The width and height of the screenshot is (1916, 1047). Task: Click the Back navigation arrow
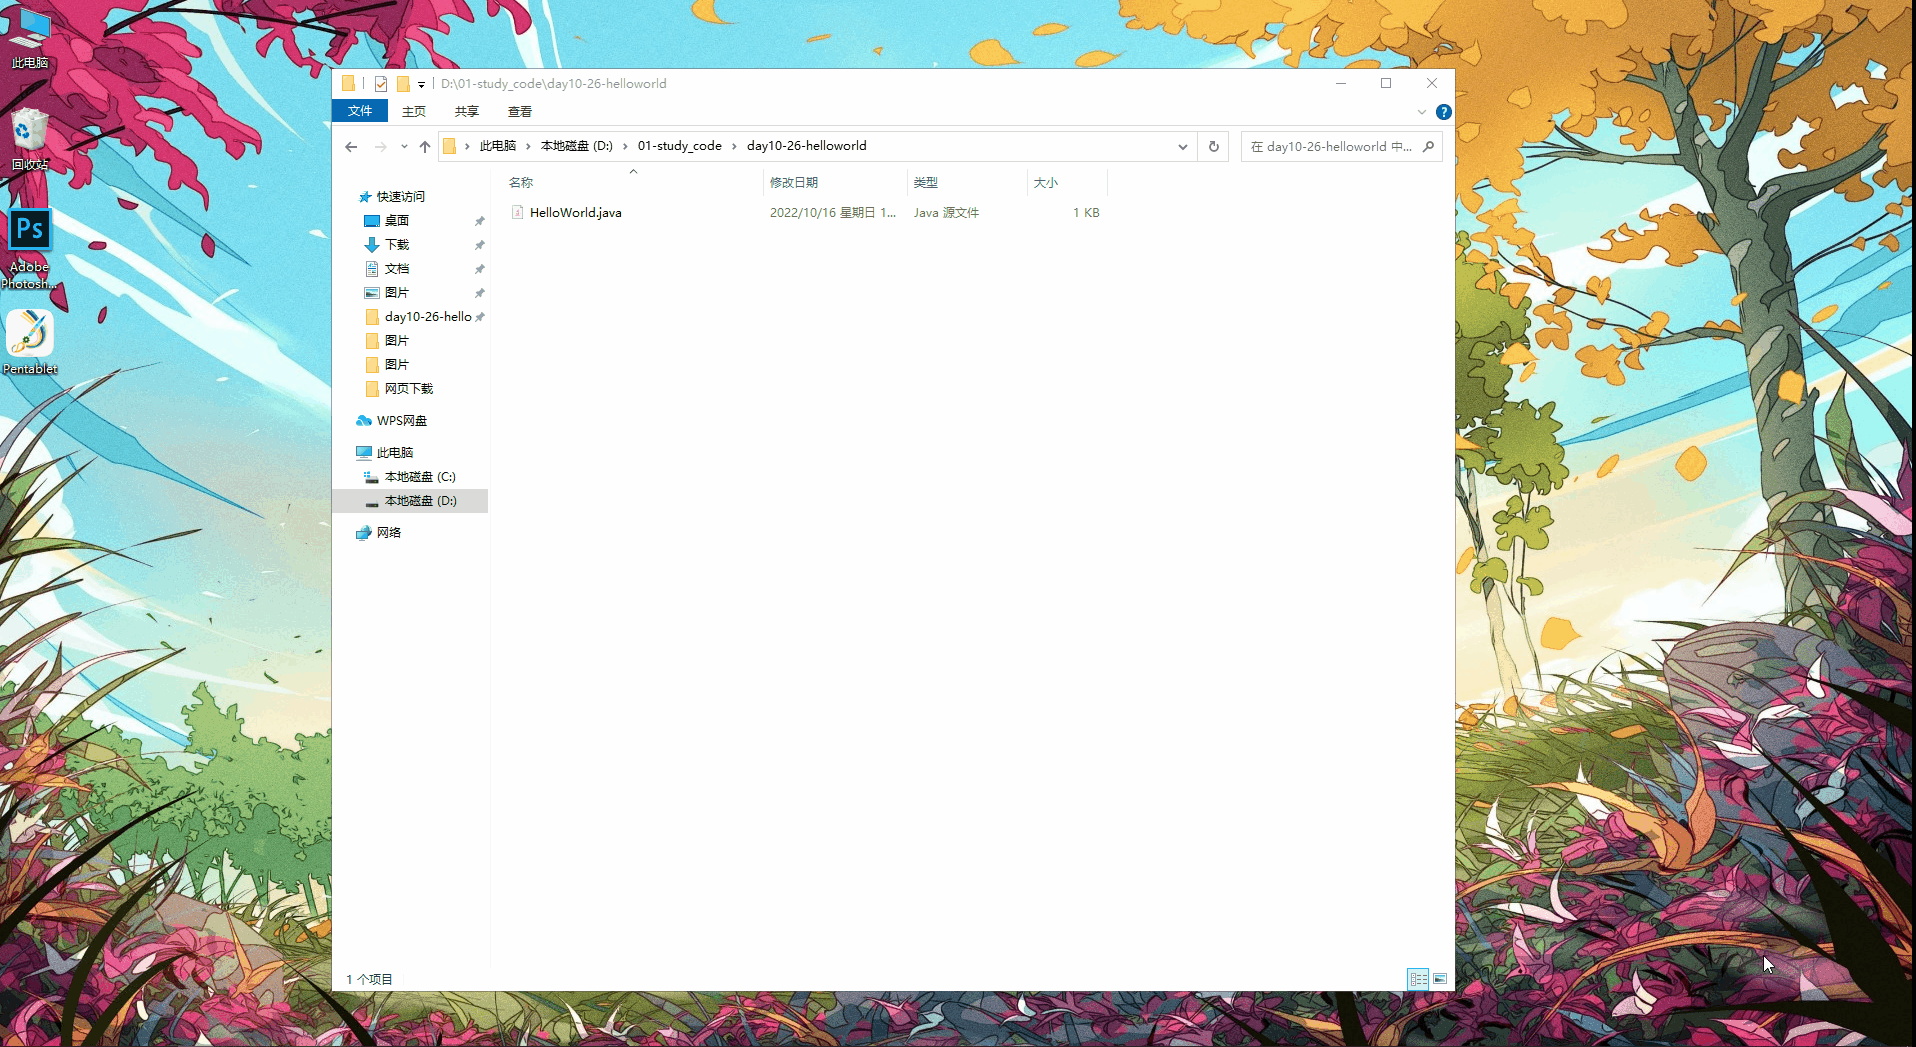[351, 147]
